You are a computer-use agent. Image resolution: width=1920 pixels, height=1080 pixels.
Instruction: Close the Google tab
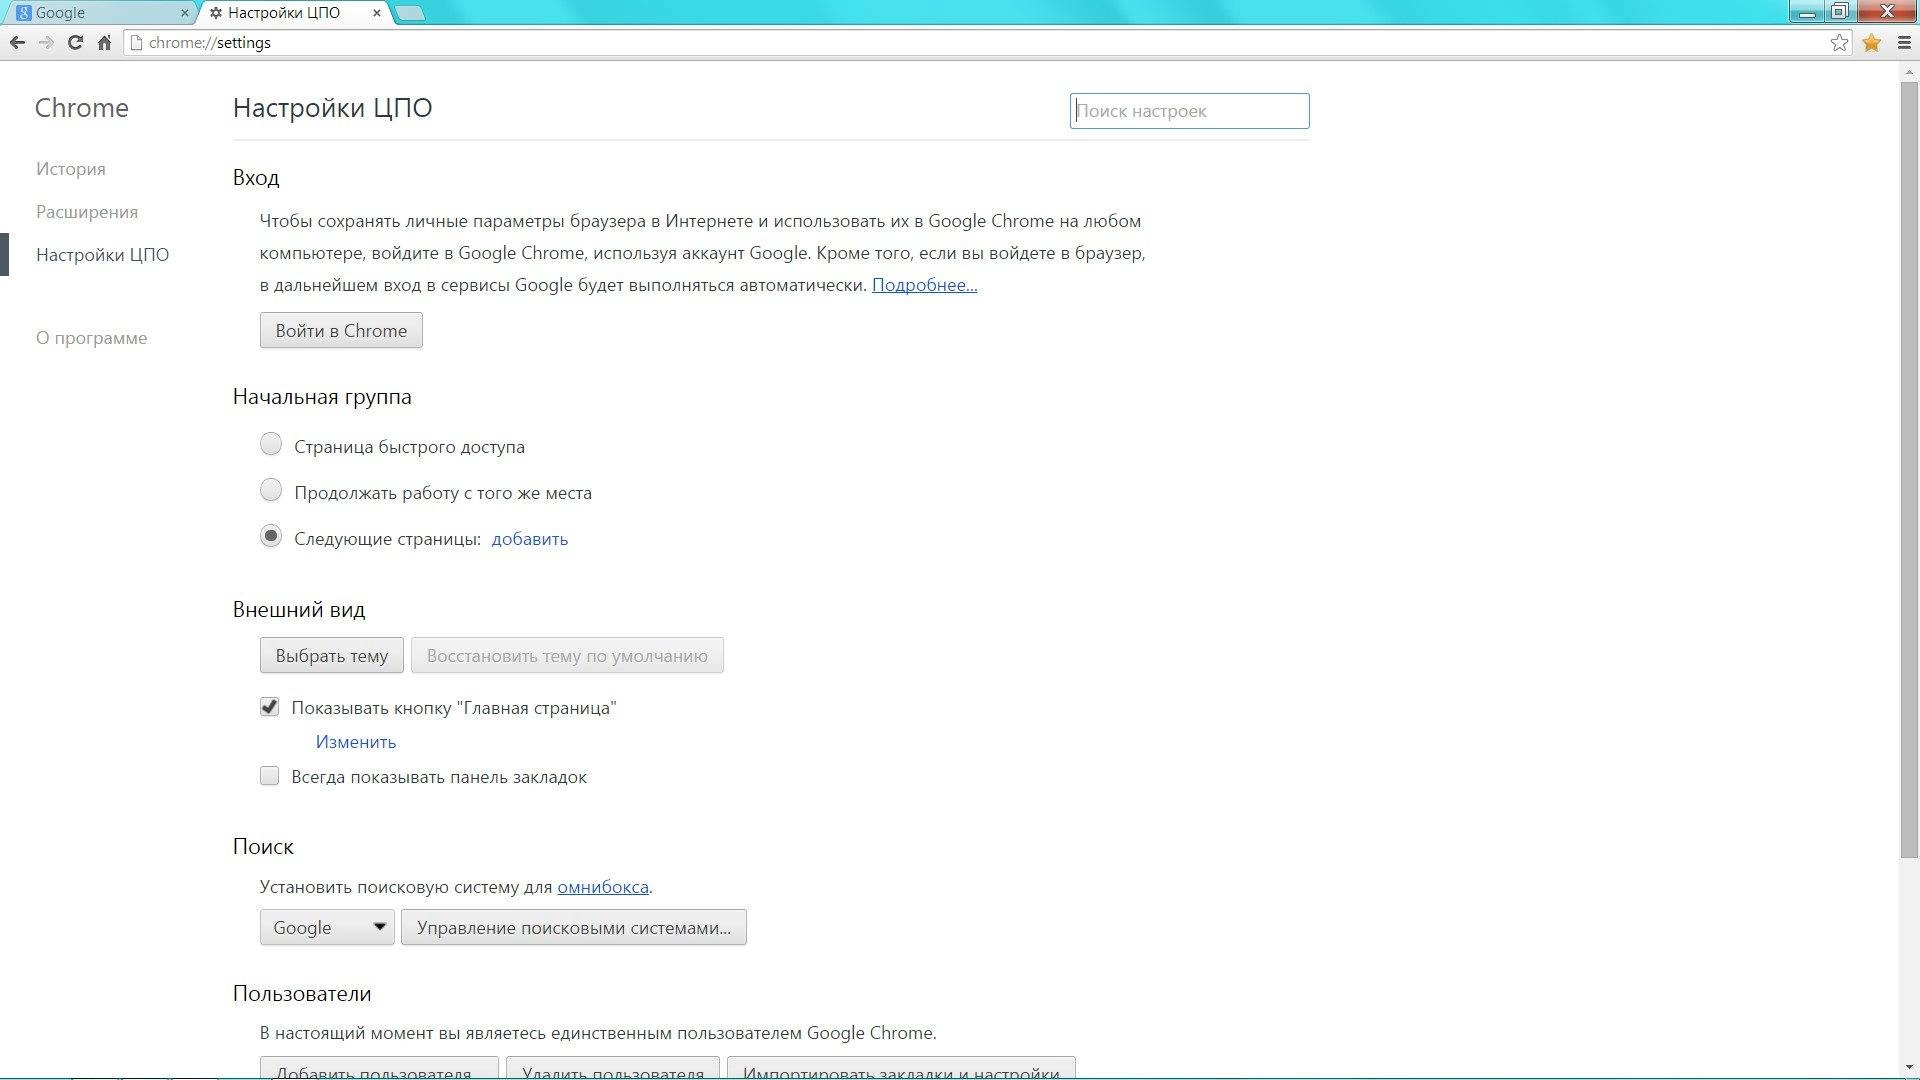click(x=184, y=13)
